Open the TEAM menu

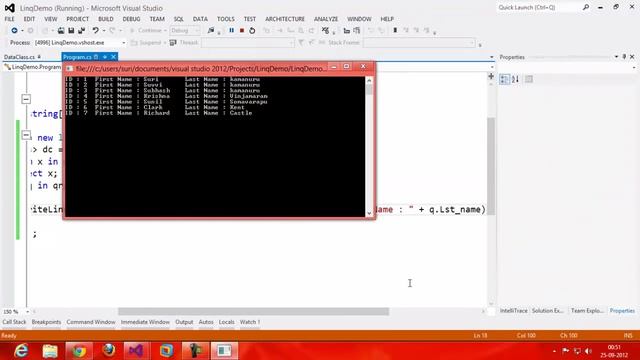[x=157, y=19]
